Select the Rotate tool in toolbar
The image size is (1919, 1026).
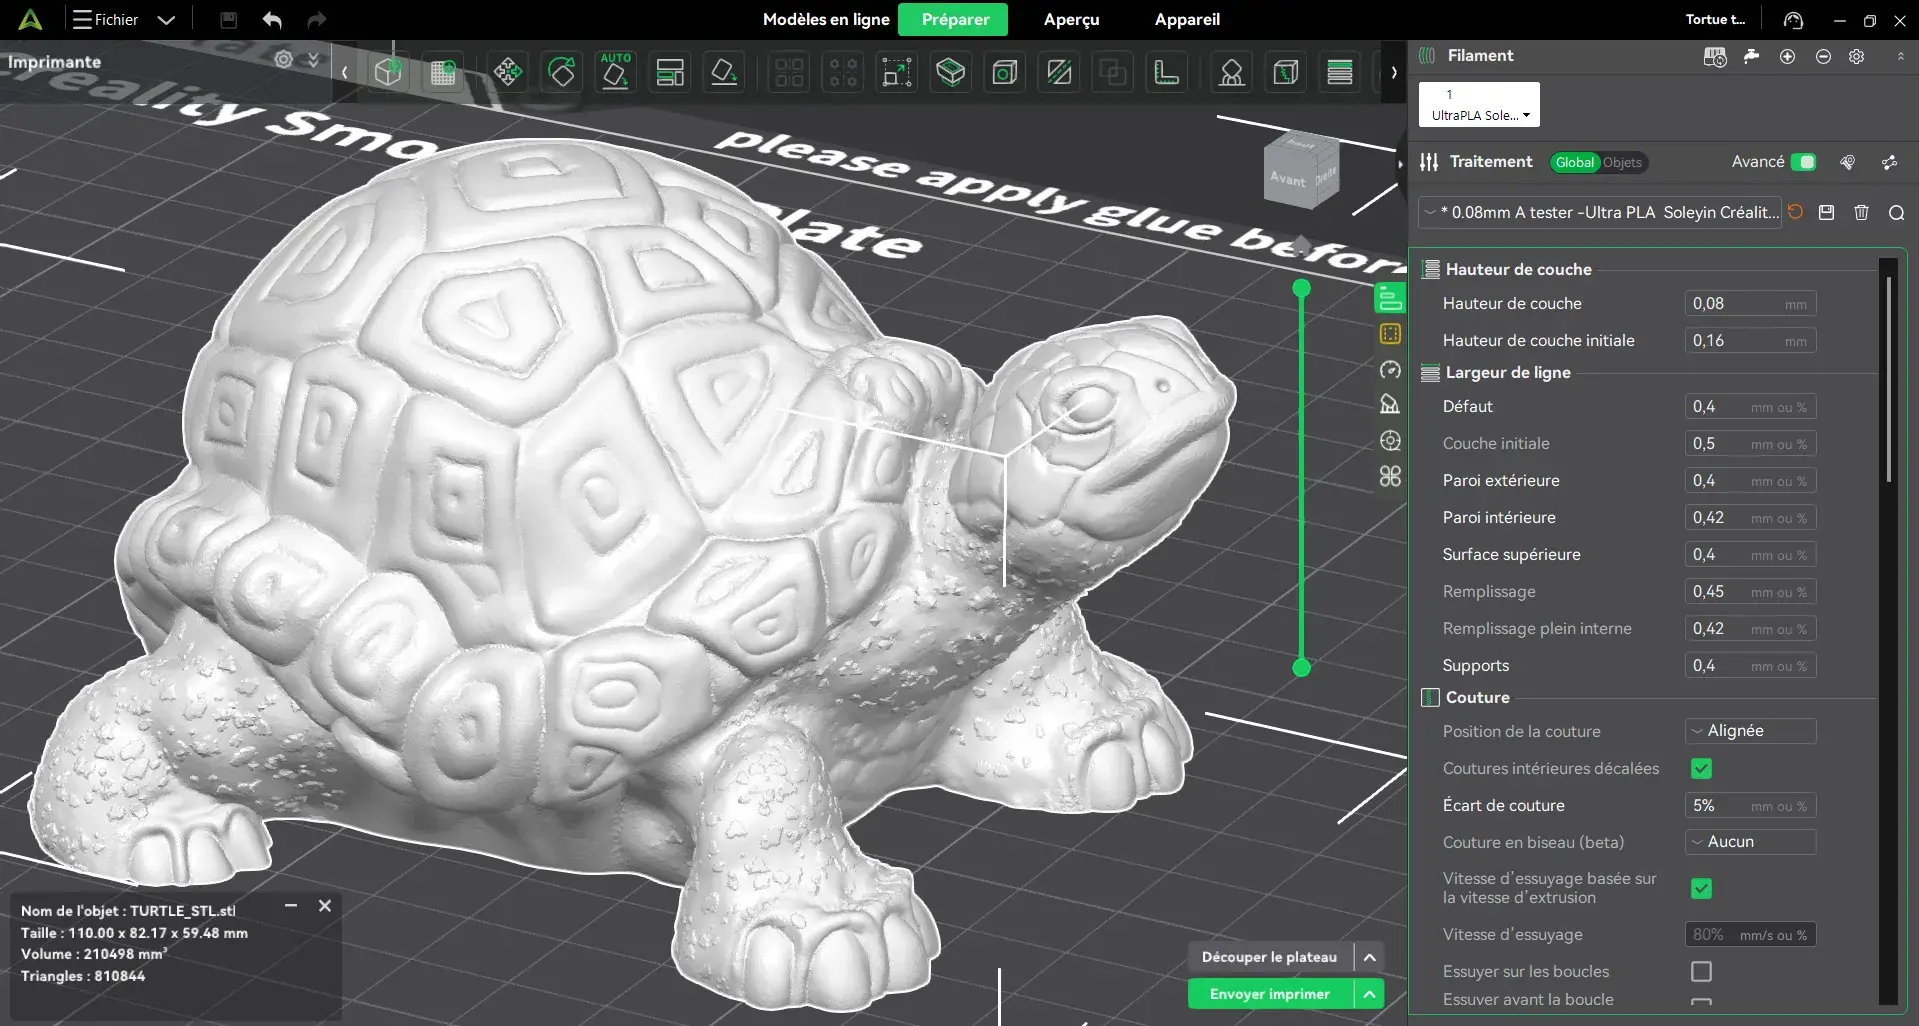(562, 72)
